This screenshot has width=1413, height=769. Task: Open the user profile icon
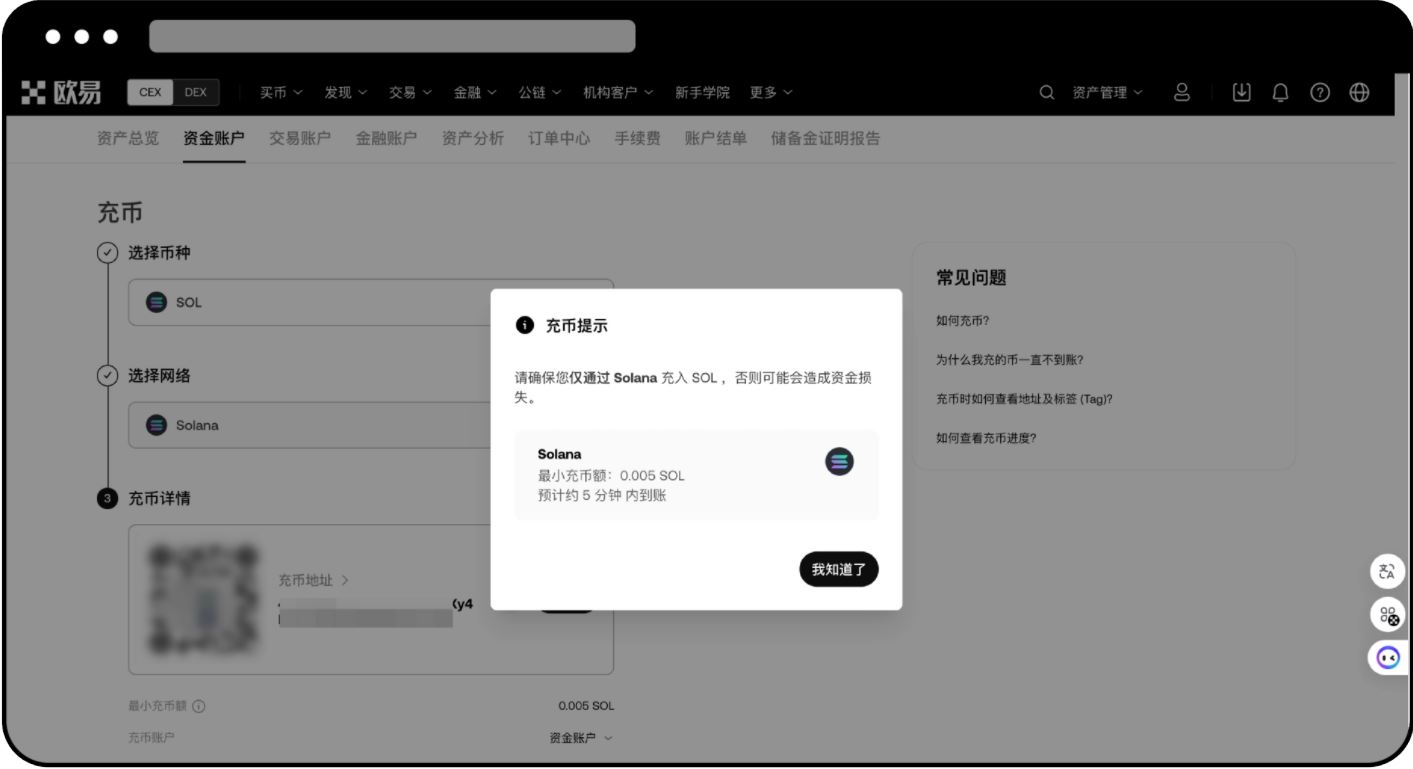coord(1183,91)
